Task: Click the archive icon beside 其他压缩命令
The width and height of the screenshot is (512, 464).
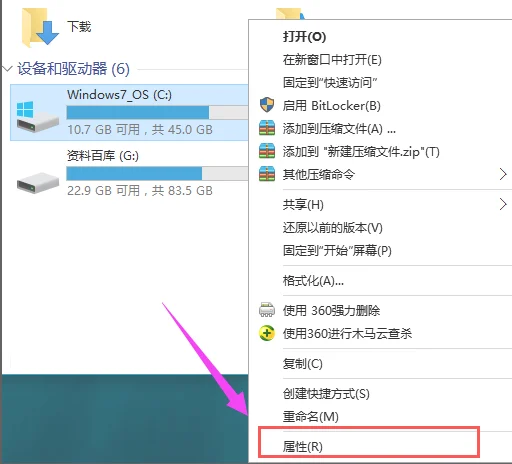Action: [x=267, y=174]
